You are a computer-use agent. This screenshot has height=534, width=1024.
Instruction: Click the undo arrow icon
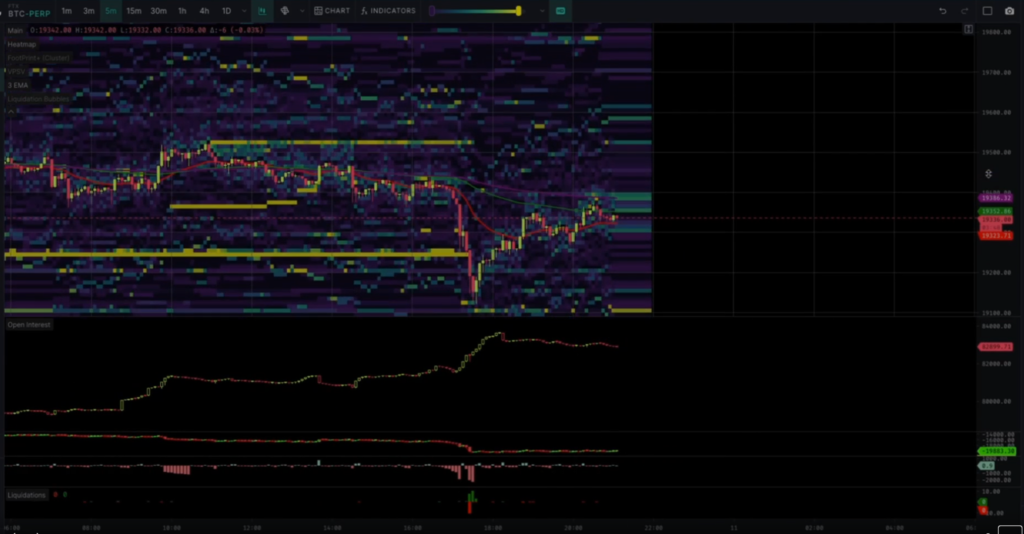pos(942,11)
